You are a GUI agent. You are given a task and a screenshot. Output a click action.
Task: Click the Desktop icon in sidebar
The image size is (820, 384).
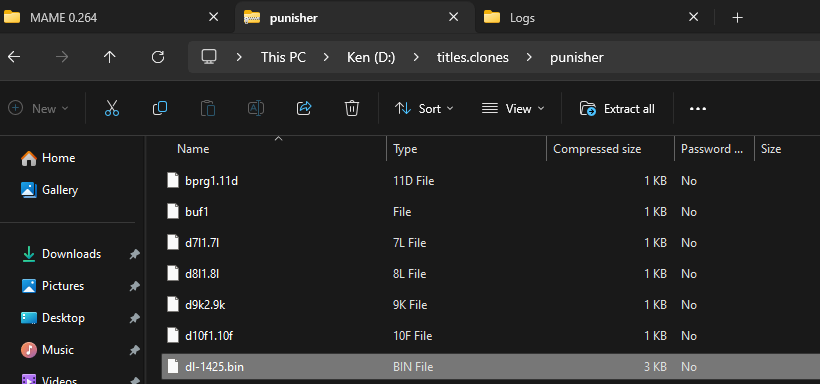(29, 318)
